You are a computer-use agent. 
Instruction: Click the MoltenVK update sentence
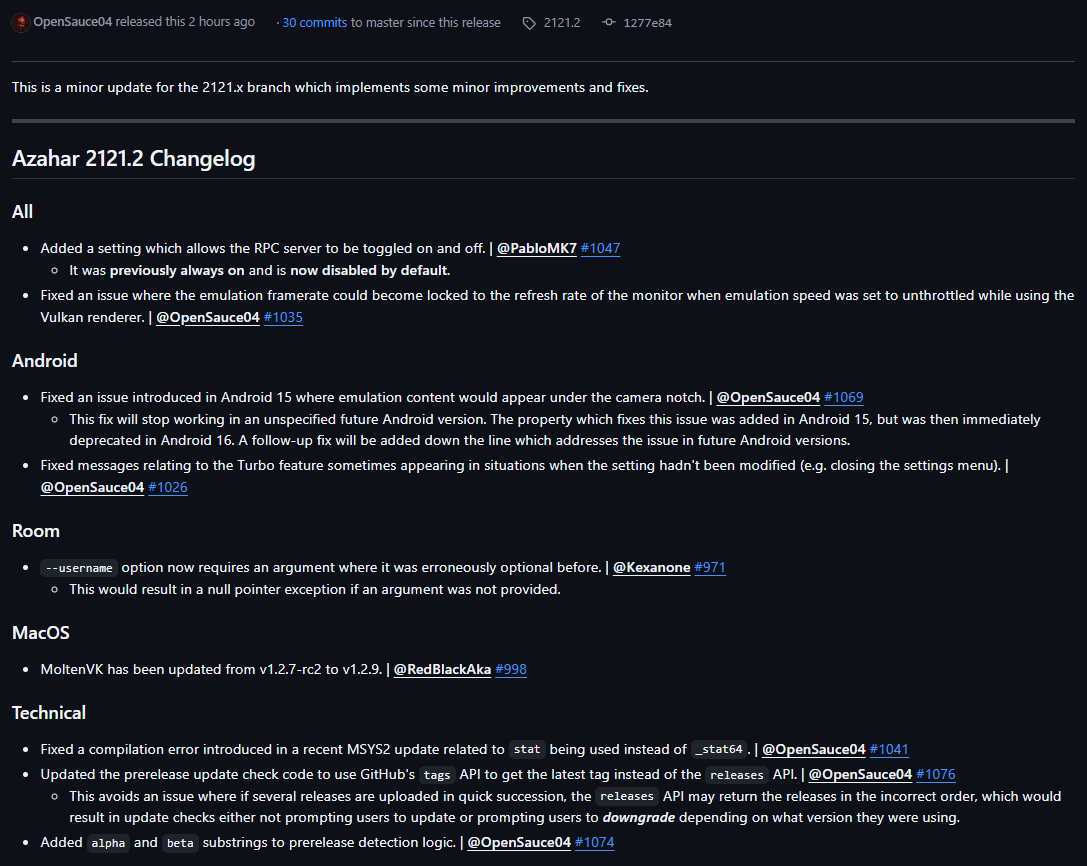(211, 669)
